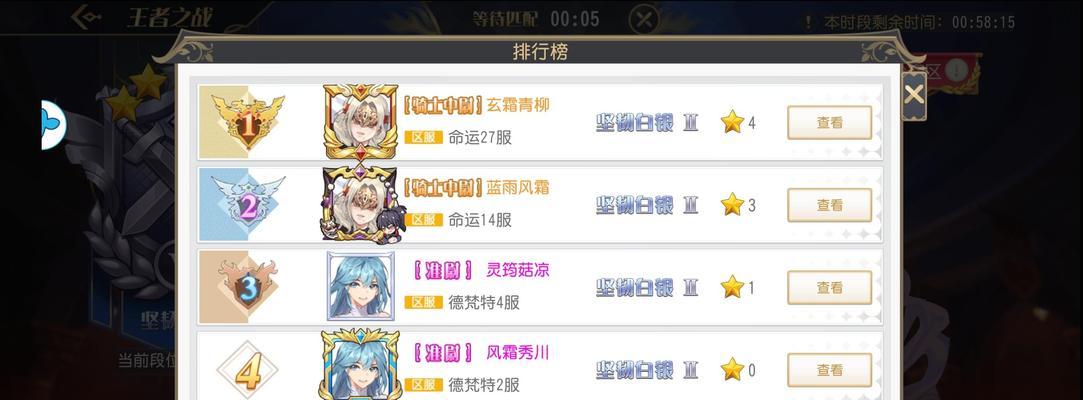Viewport: 1083px width, 400px height.
Task: Click the player name 灵筠菇凉
Action: click(518, 270)
